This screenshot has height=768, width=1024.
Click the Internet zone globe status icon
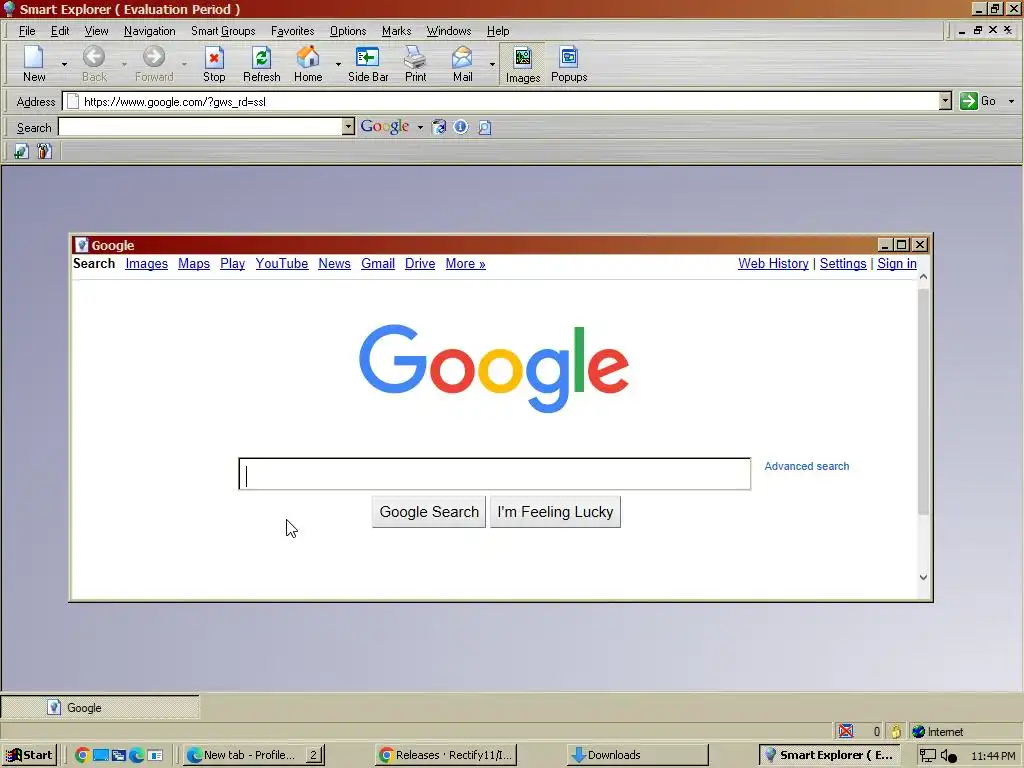(x=918, y=731)
